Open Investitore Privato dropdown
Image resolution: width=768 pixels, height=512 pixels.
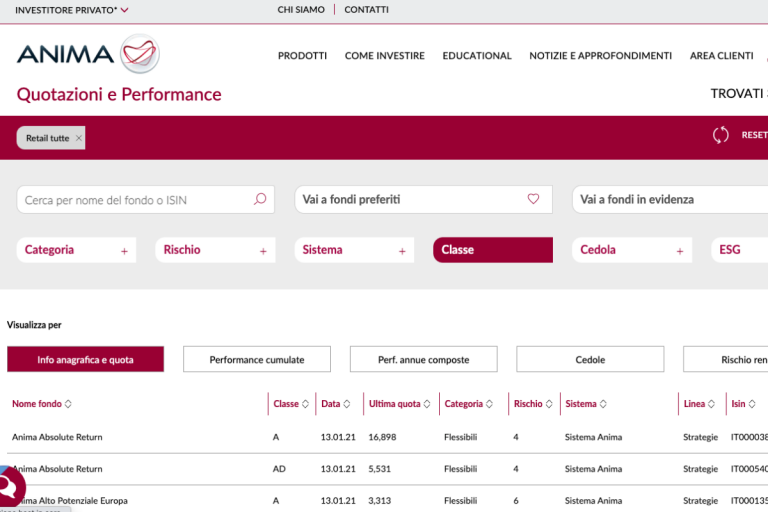tap(72, 10)
